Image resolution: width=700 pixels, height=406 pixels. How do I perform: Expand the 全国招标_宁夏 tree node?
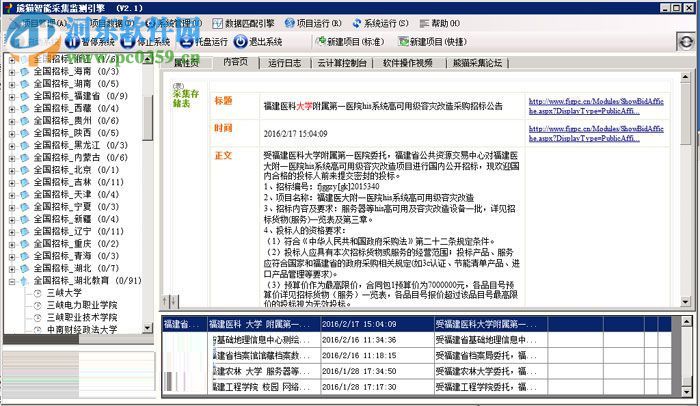[x=12, y=207]
